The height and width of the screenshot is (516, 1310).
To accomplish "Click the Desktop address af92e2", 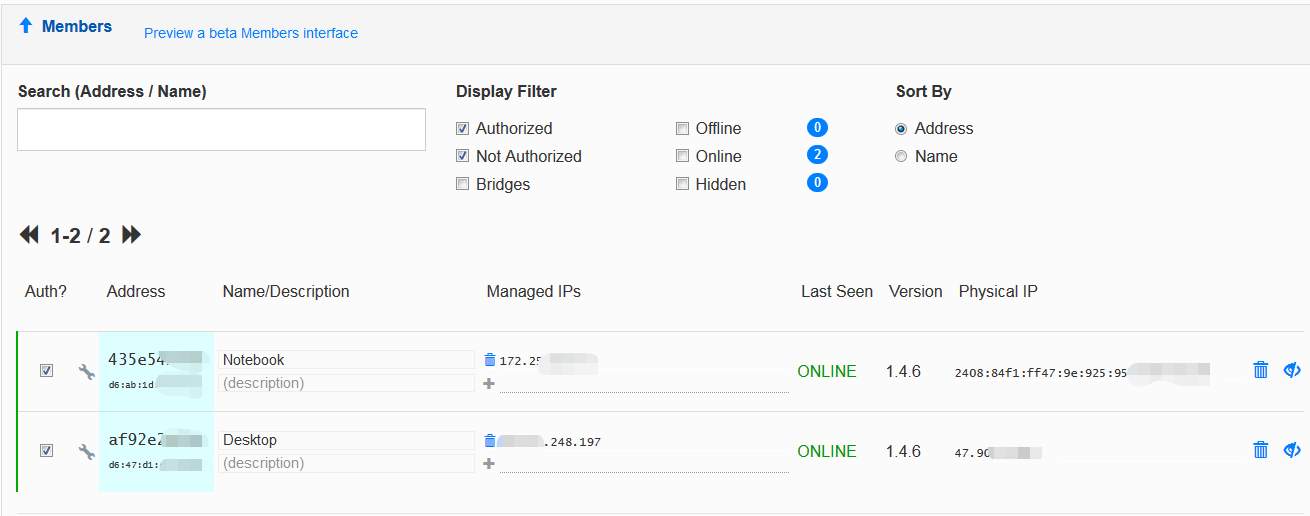I will click(x=155, y=440).
